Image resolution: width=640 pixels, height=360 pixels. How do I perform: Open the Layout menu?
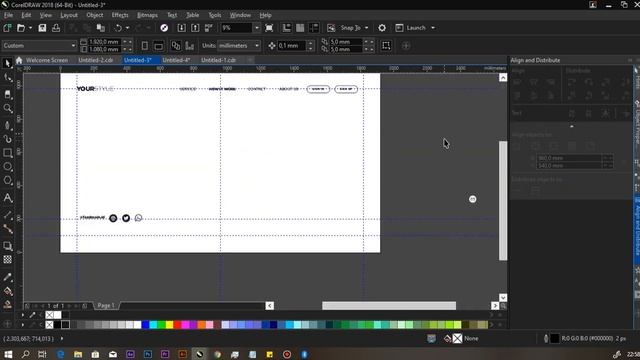(69, 15)
